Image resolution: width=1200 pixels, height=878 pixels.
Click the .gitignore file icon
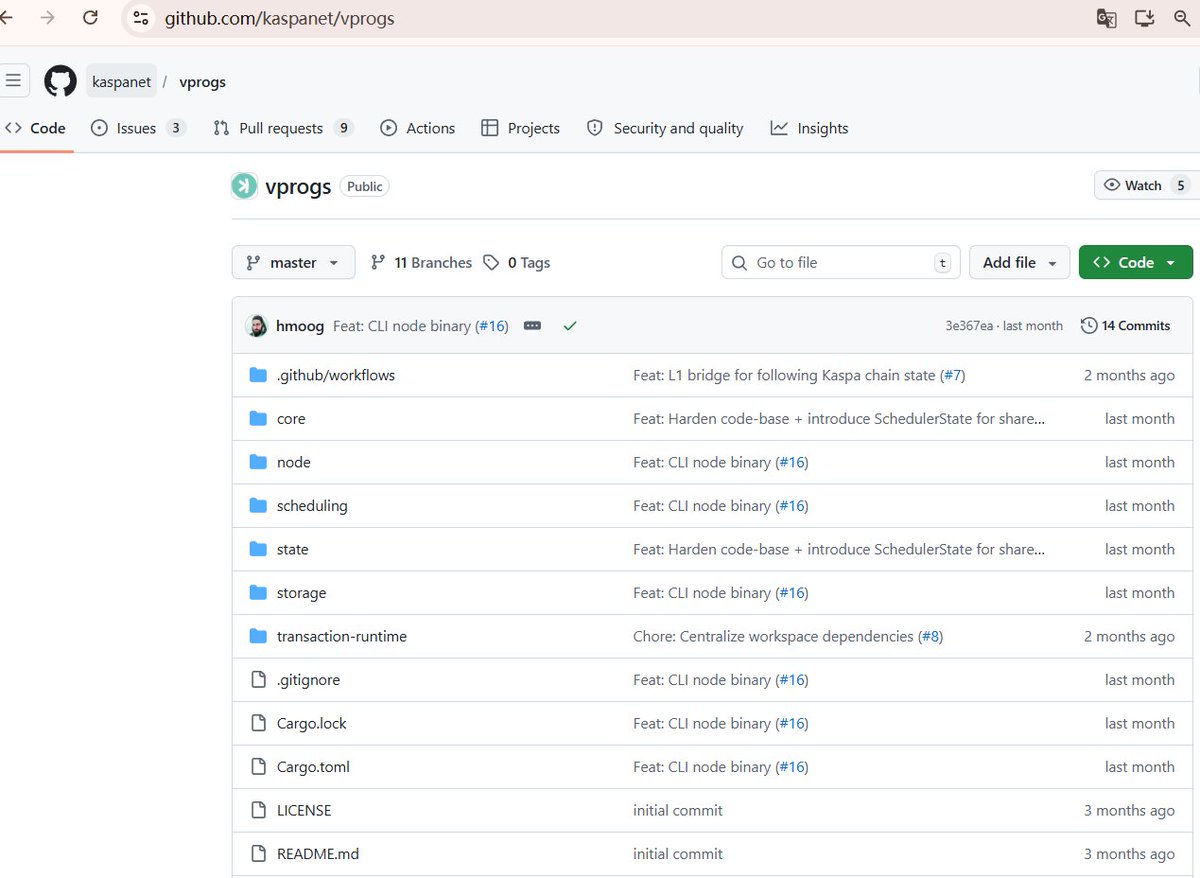pyautogui.click(x=258, y=680)
